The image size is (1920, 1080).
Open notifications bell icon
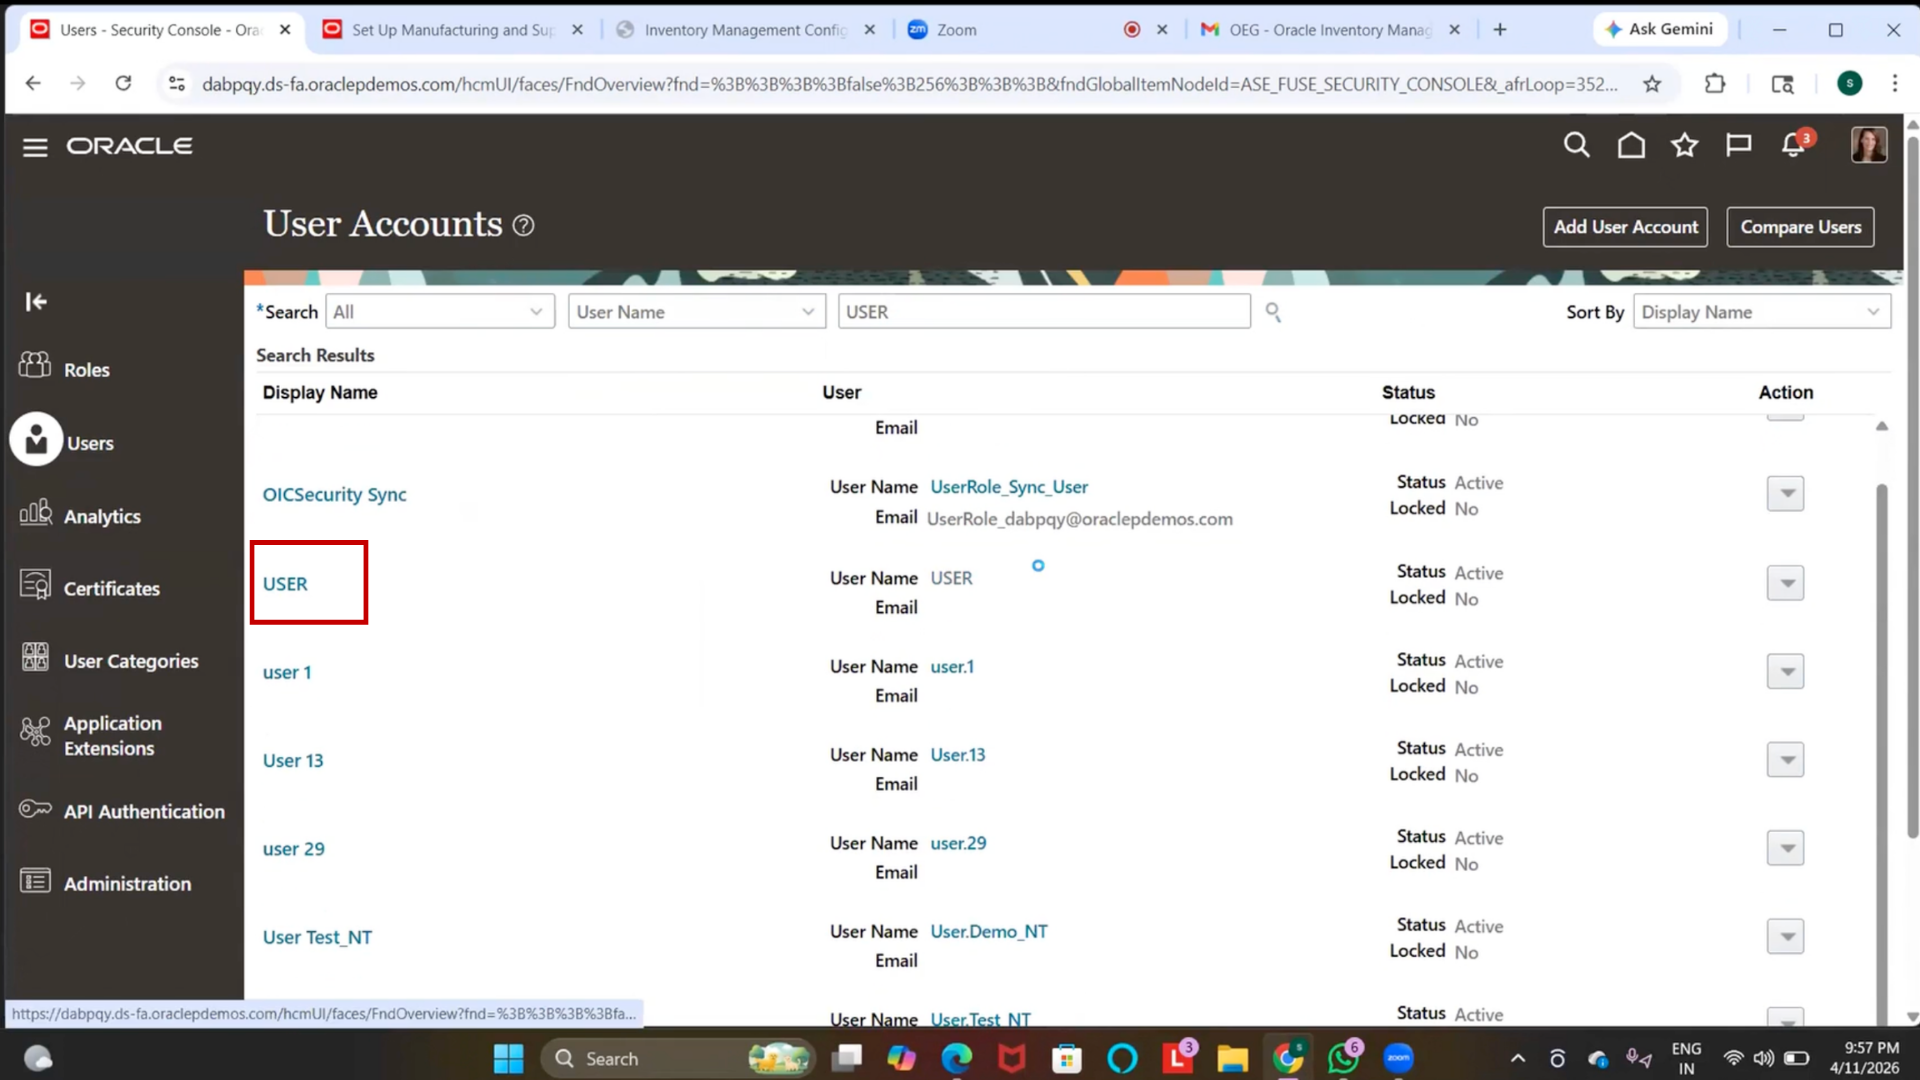coord(1794,146)
